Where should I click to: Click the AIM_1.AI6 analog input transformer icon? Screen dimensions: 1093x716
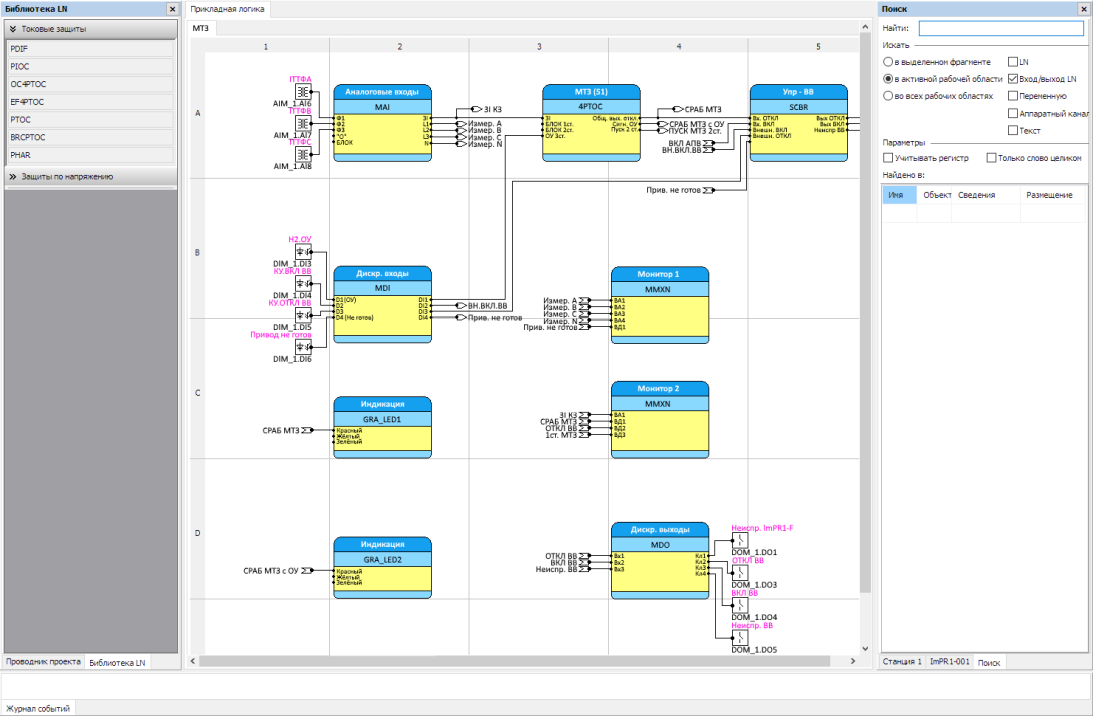[x=302, y=92]
